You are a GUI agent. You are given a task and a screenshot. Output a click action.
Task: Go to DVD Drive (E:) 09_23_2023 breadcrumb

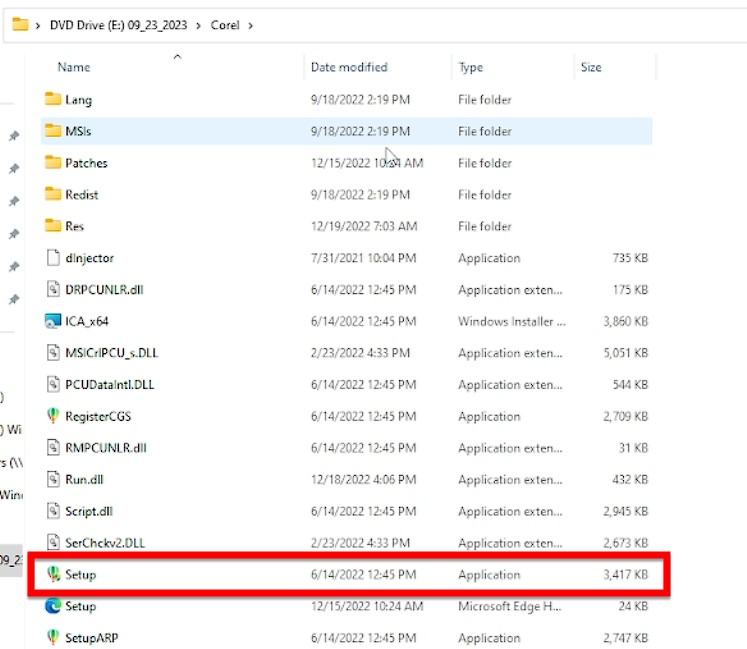click(x=118, y=25)
